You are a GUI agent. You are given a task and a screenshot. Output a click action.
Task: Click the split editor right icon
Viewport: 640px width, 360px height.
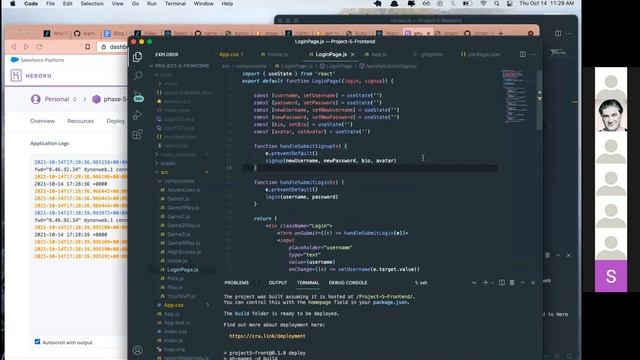coord(522,54)
